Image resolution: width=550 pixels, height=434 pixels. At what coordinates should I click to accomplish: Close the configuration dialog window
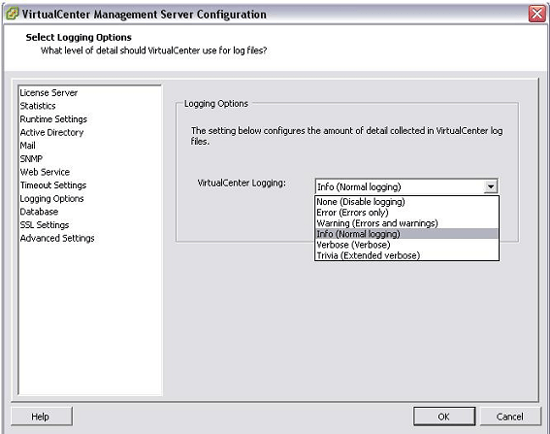(537, 14)
